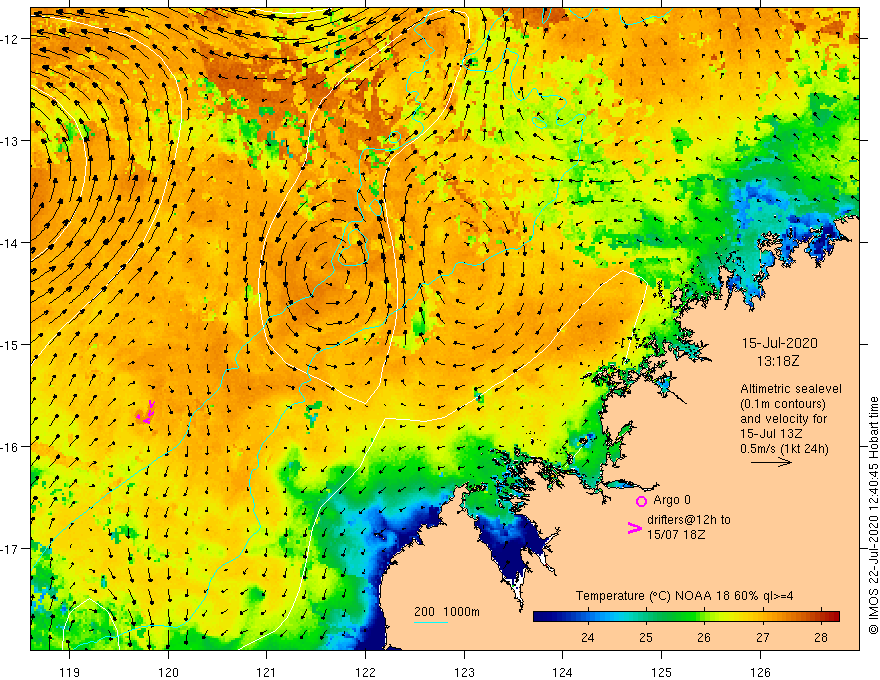880x680 pixels.
Task: Click longitude axis label 122
Action: 365,672
